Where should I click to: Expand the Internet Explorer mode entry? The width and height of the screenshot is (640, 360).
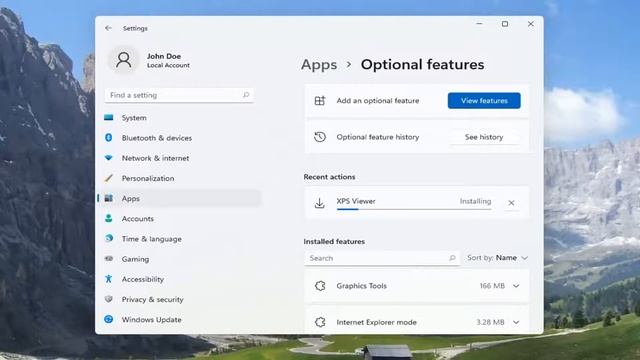[516, 322]
